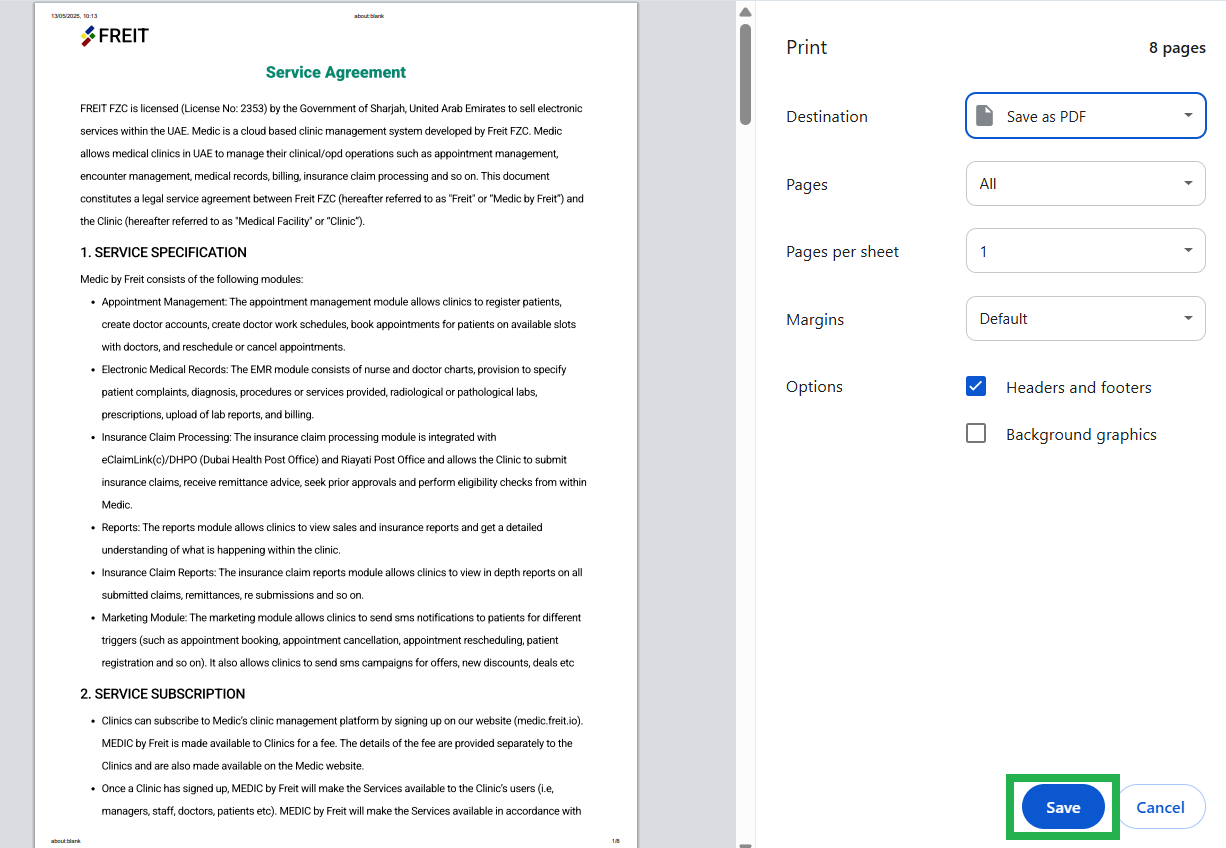Click the 2. SERVICE SUBSCRIPTION heading
The image size is (1226, 848).
pos(162,694)
